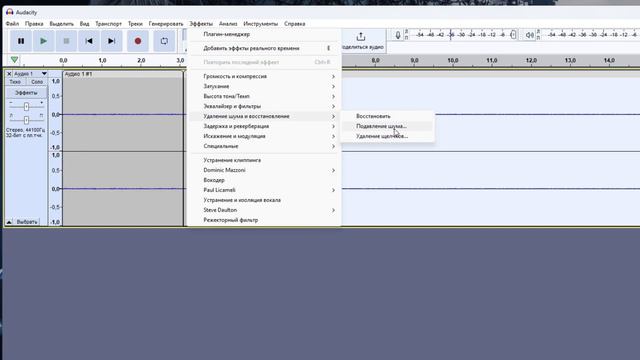Click the 10,0 mark on the timeline ruler
Screen dimensions: 640x360
453,60
